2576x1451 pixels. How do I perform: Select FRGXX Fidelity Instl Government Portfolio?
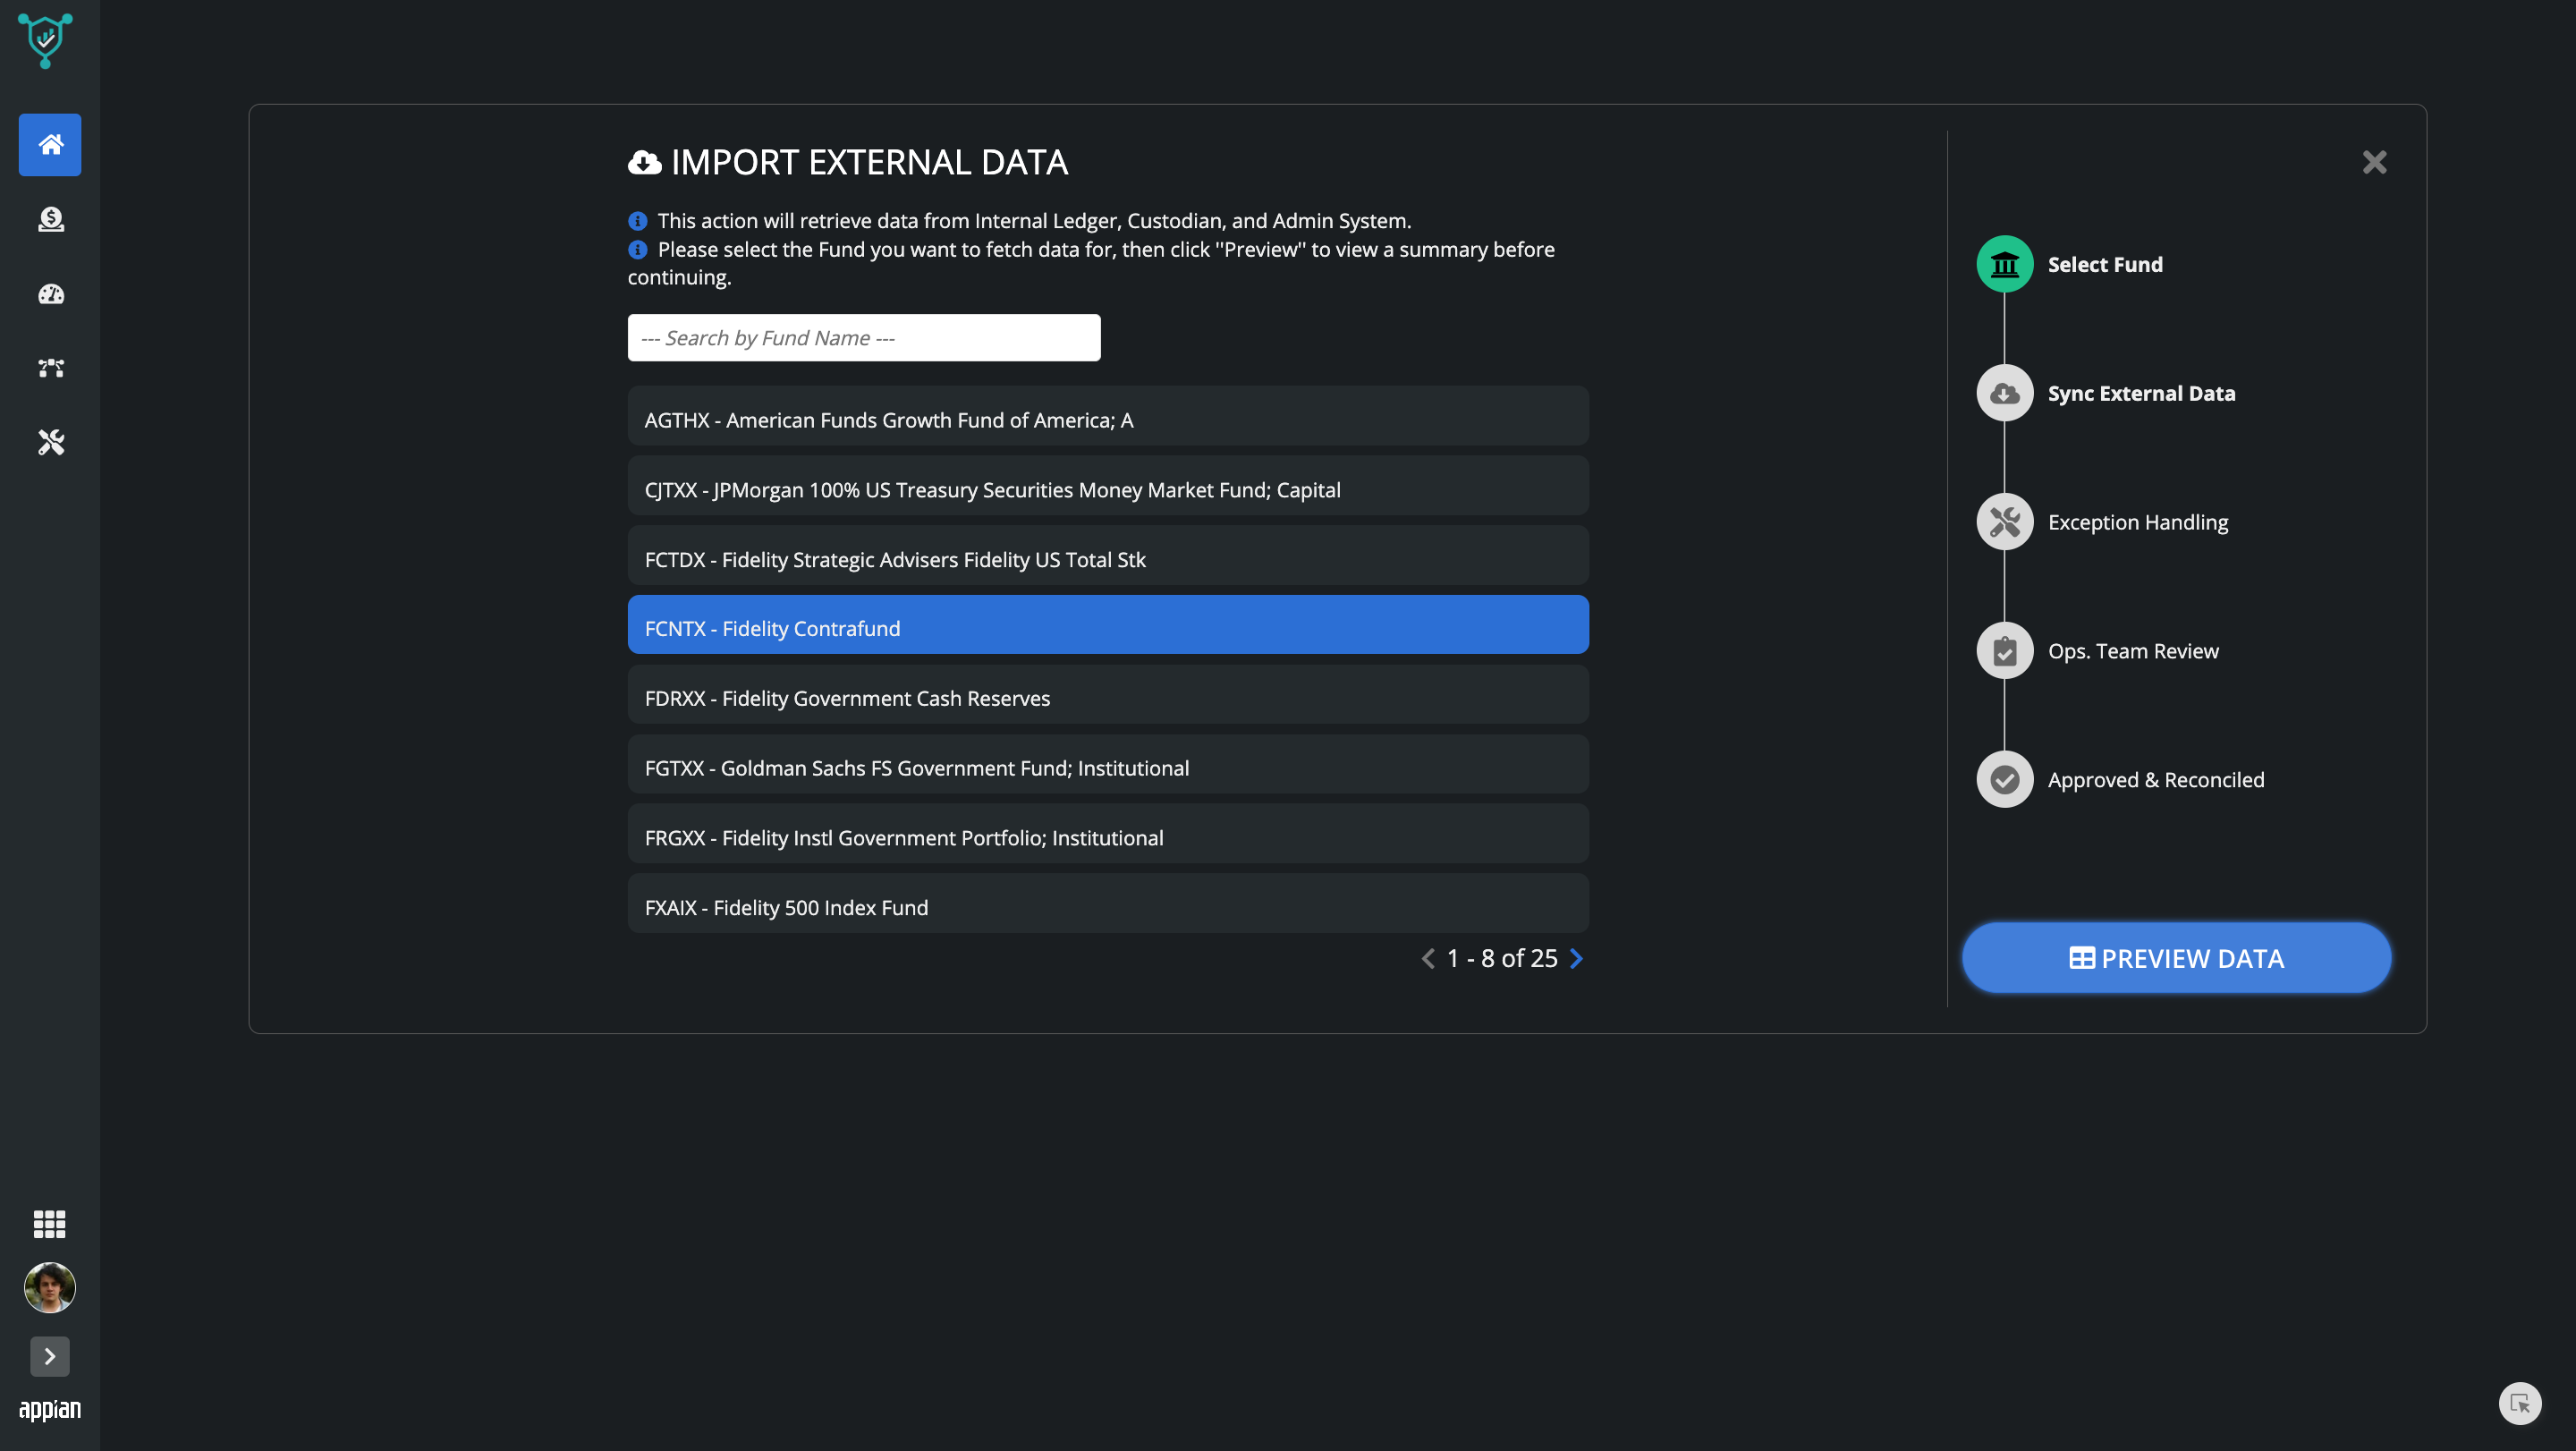[1108, 834]
